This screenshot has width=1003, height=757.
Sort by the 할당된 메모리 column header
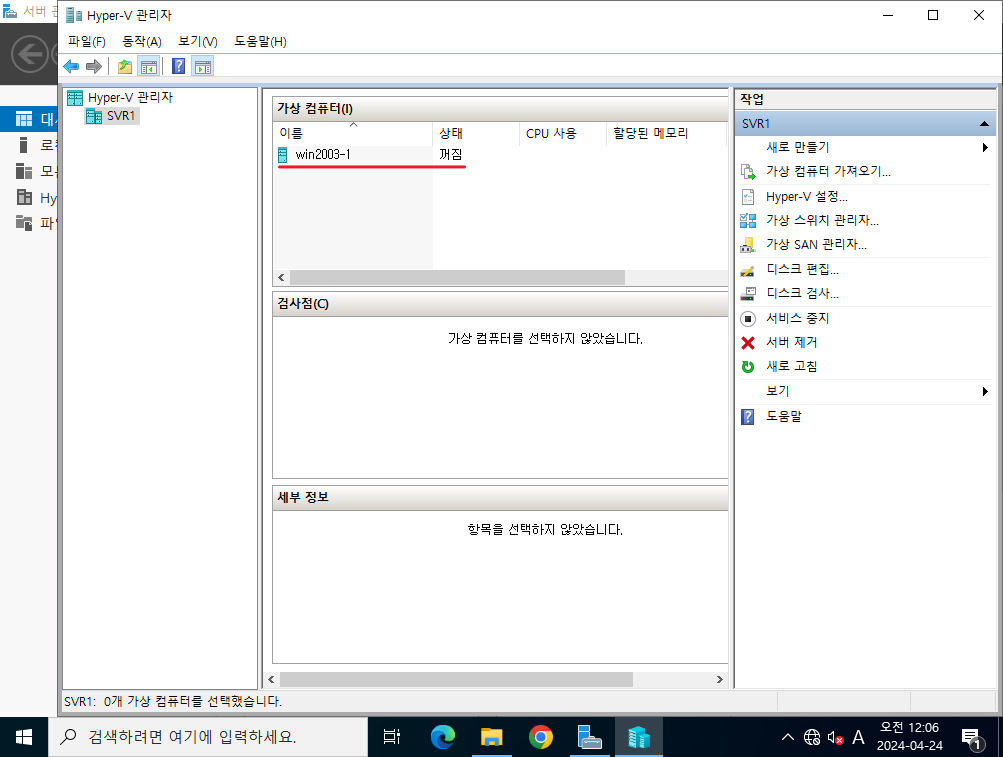pos(666,133)
